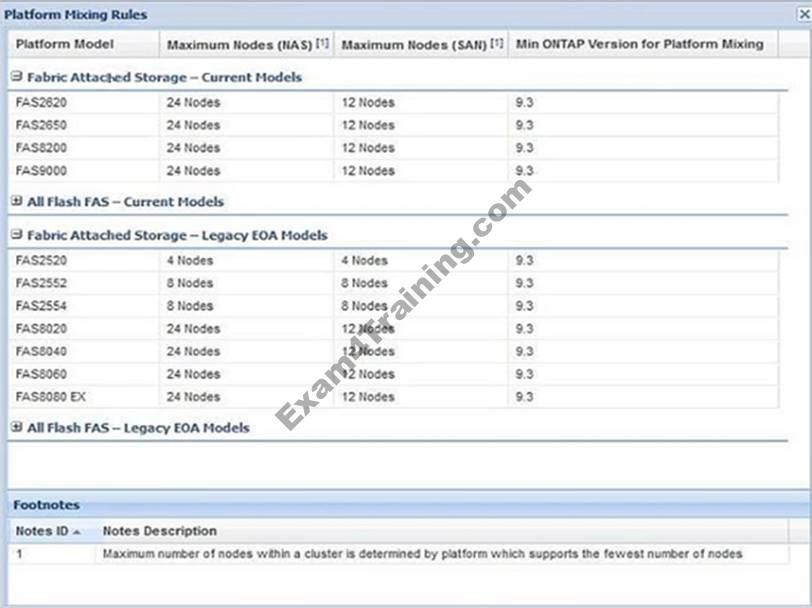Select the FAS2620 row
The height and width of the screenshot is (608, 812).
coord(394,103)
